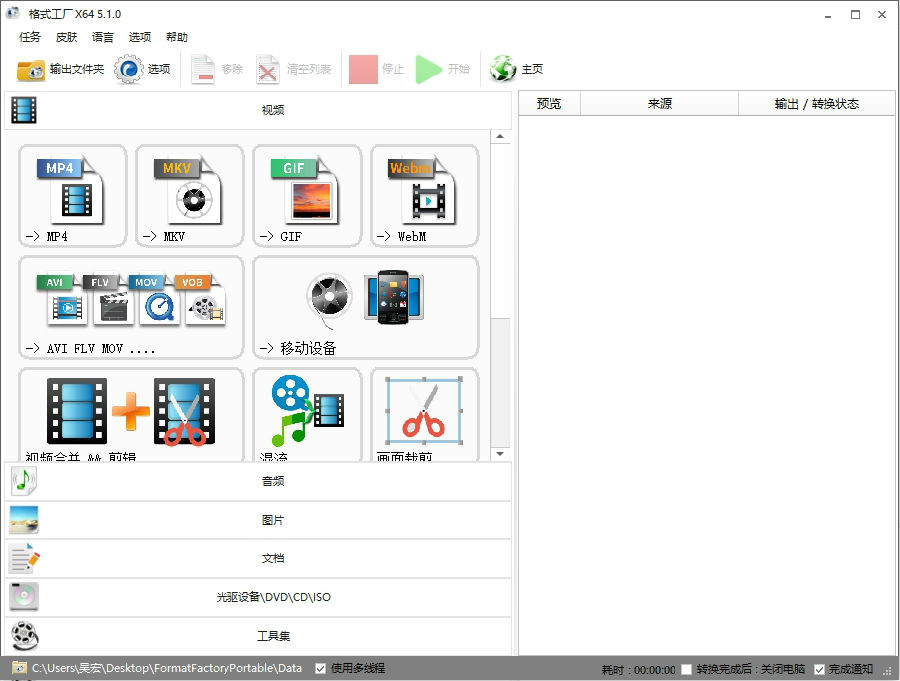Click the video list scrollbar down arrow

click(x=500, y=454)
